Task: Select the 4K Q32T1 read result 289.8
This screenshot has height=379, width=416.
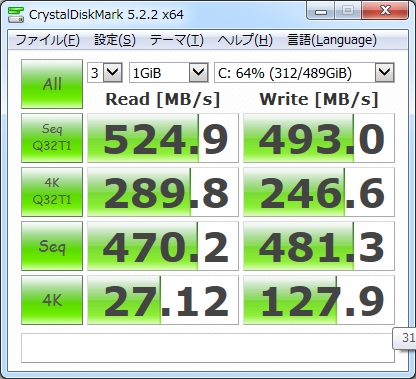Action: pyautogui.click(x=163, y=192)
